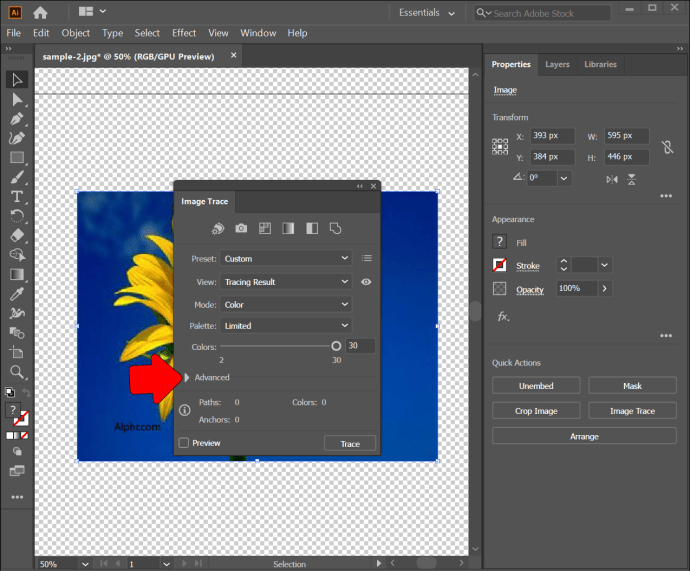
Task: Click the Auto-Color preset icon in Image Trace
Action: (x=218, y=228)
